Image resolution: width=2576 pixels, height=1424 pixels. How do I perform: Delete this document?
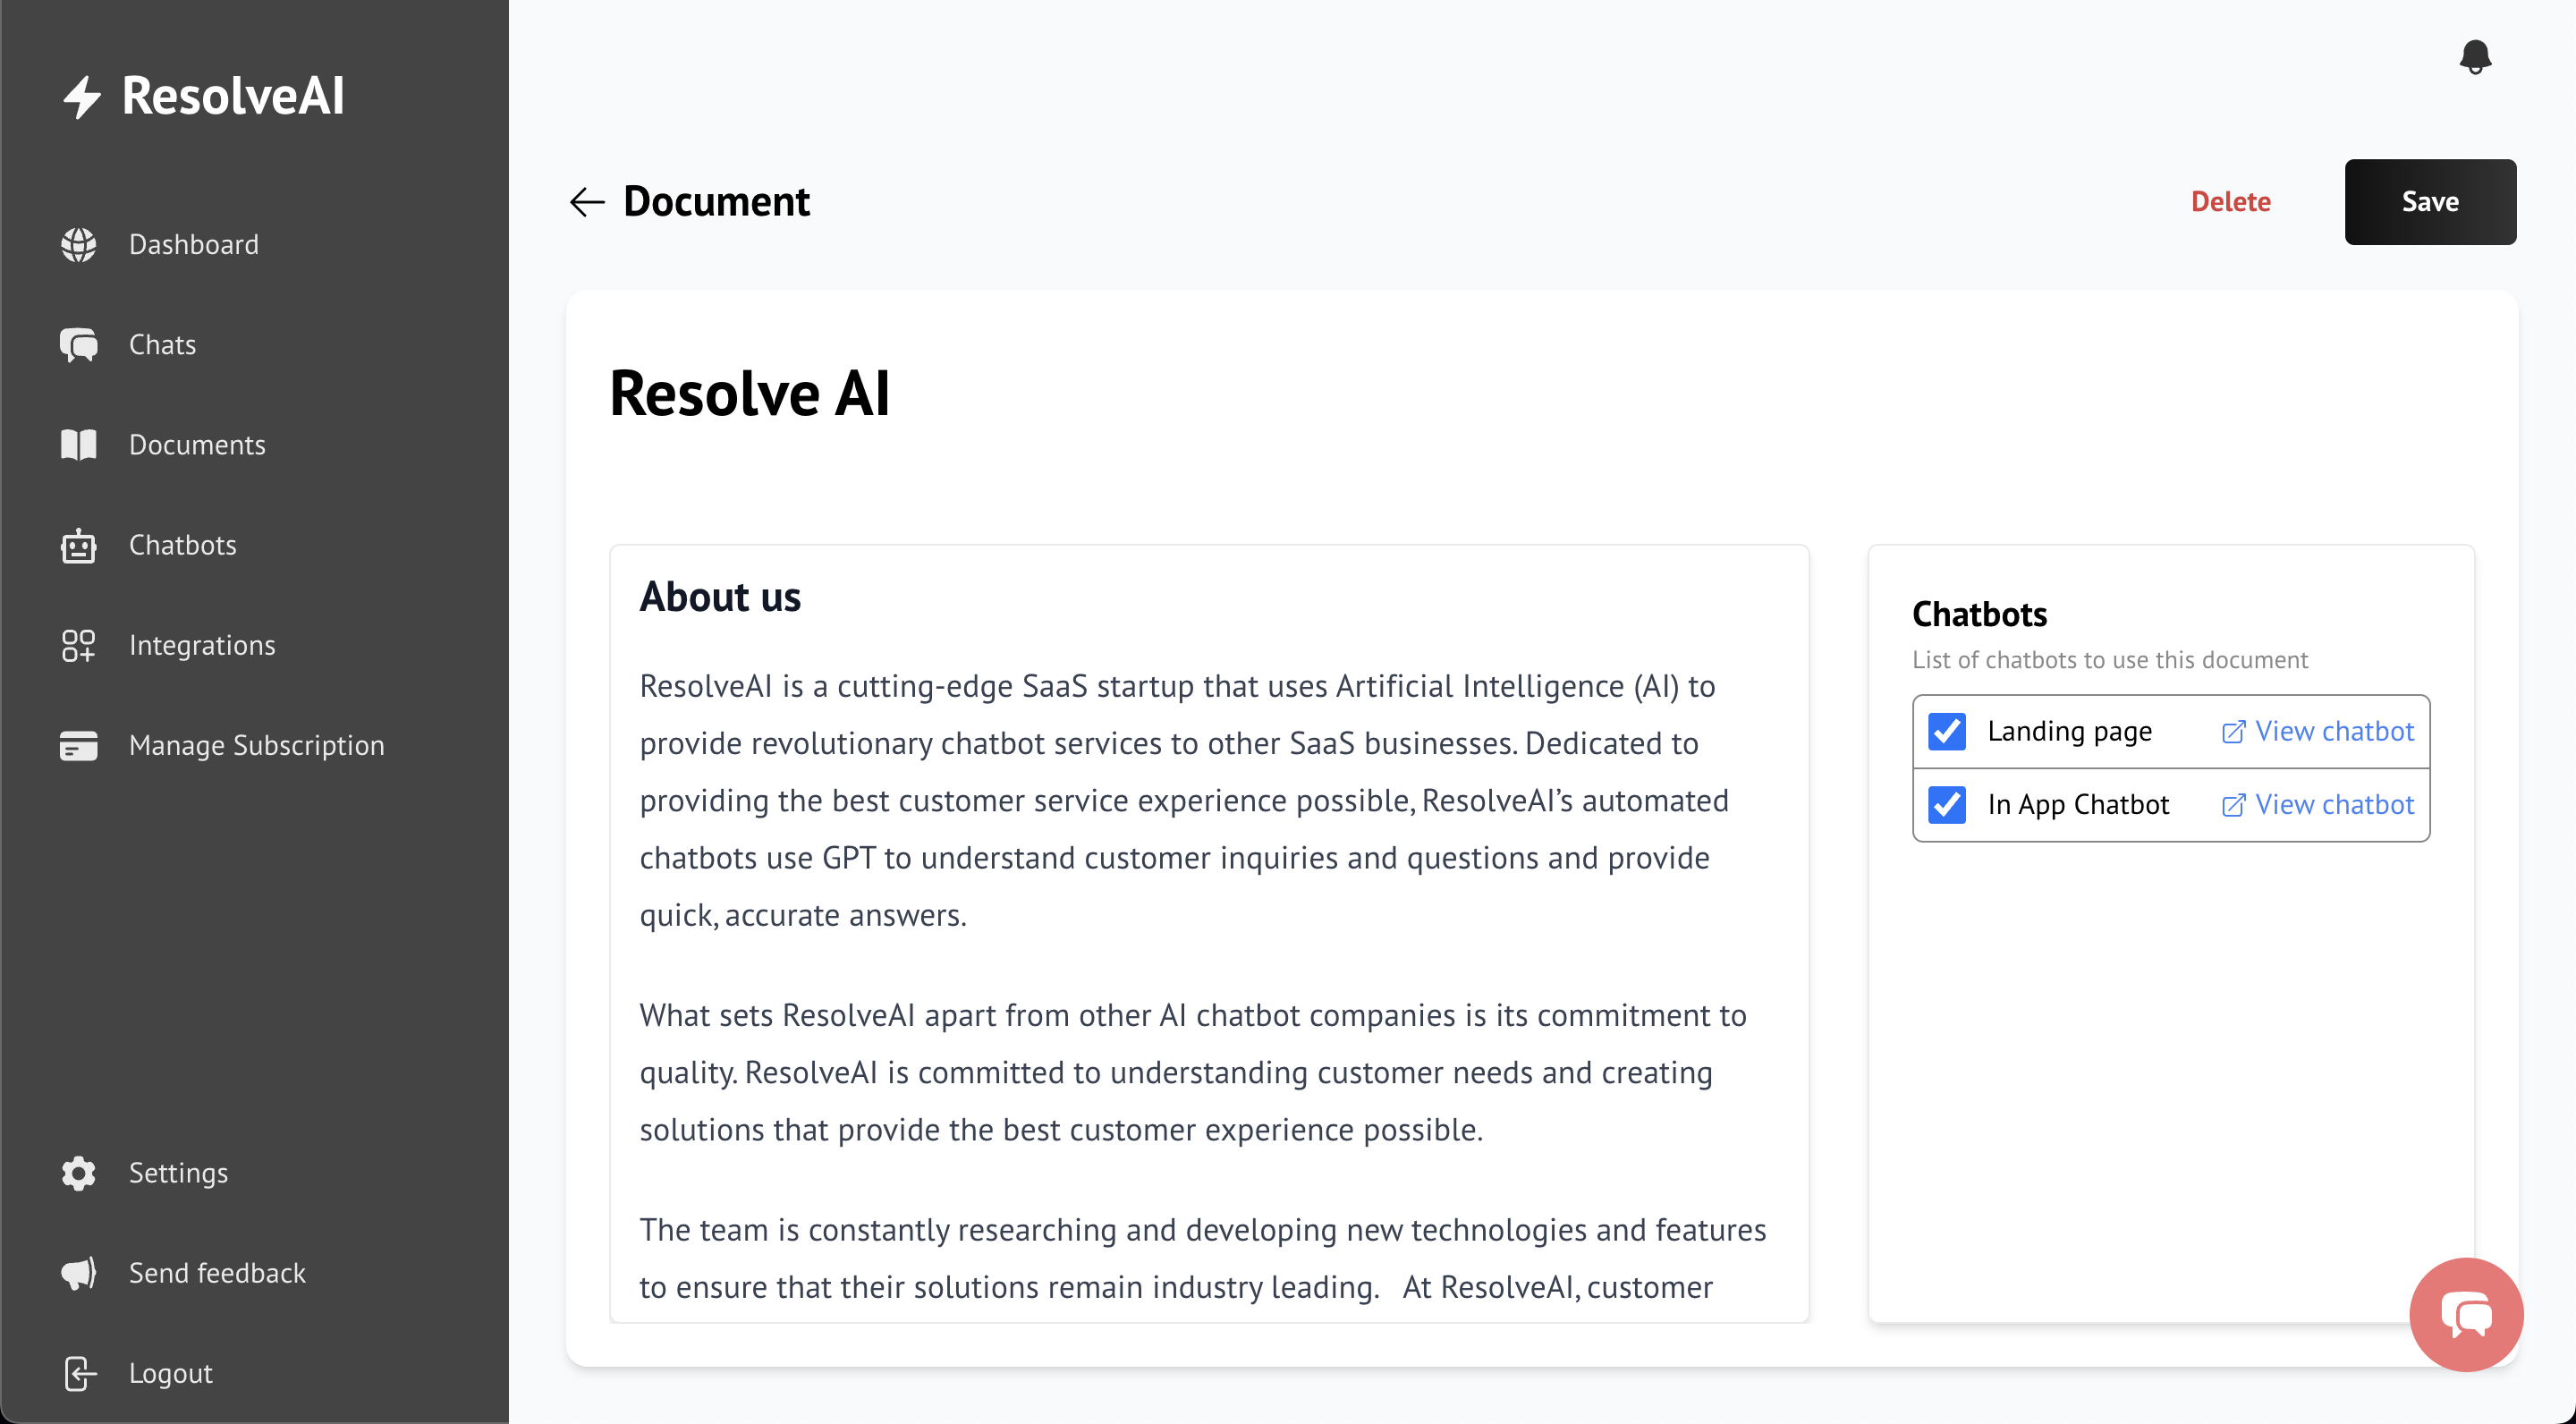(x=2231, y=202)
